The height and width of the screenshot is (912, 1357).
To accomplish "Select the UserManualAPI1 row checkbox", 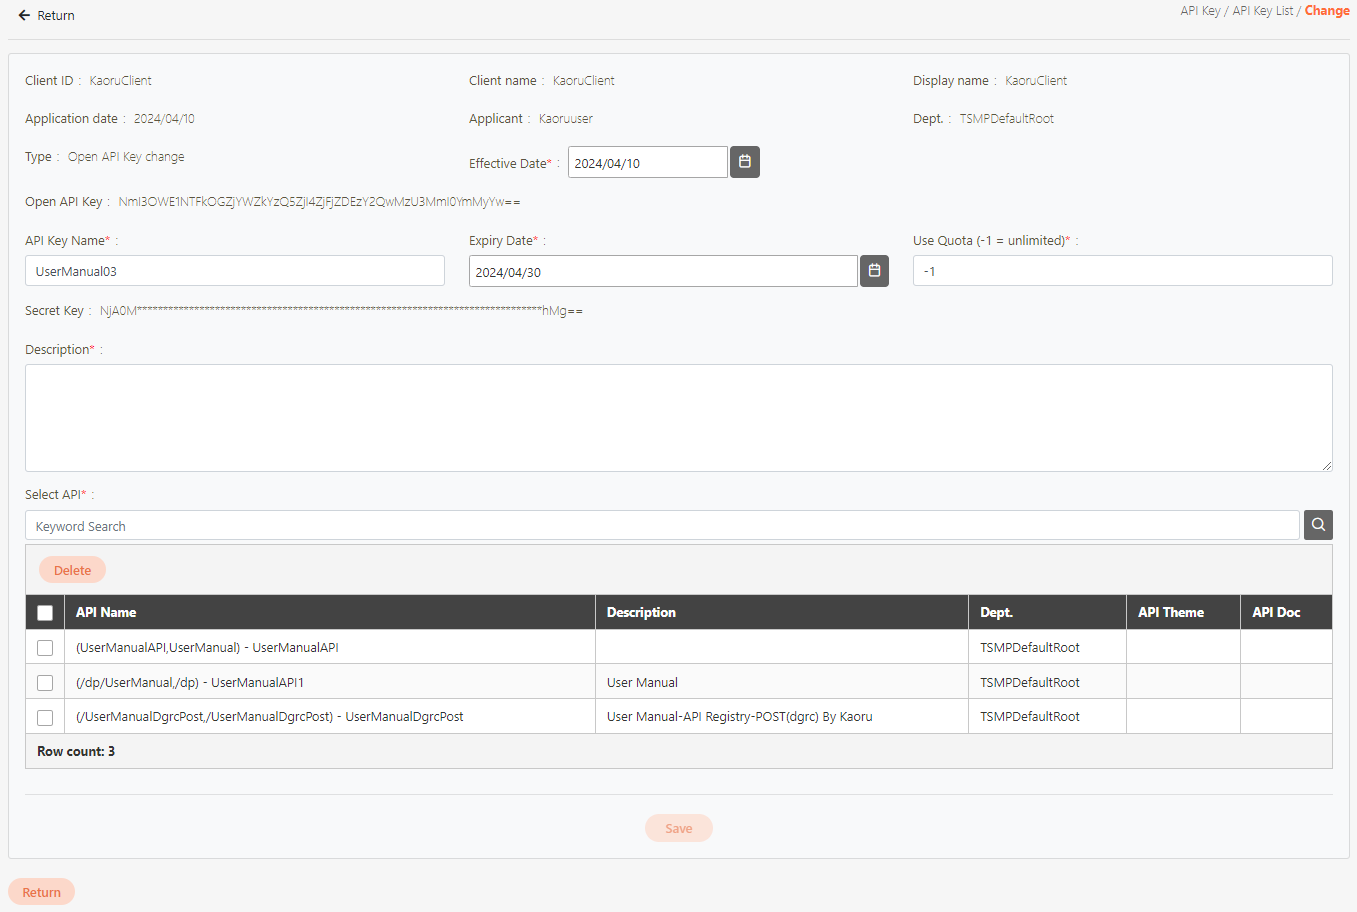I will pyautogui.click(x=45, y=683).
